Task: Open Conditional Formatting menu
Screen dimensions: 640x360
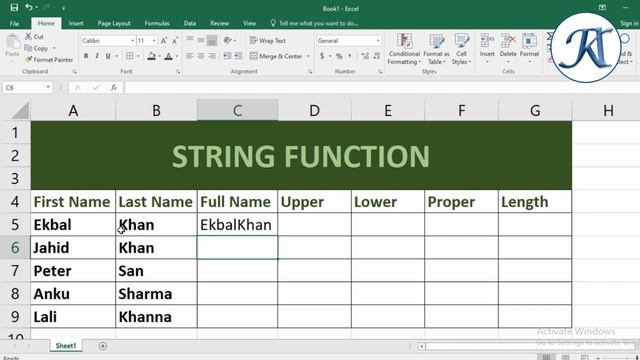Action: tap(404, 49)
